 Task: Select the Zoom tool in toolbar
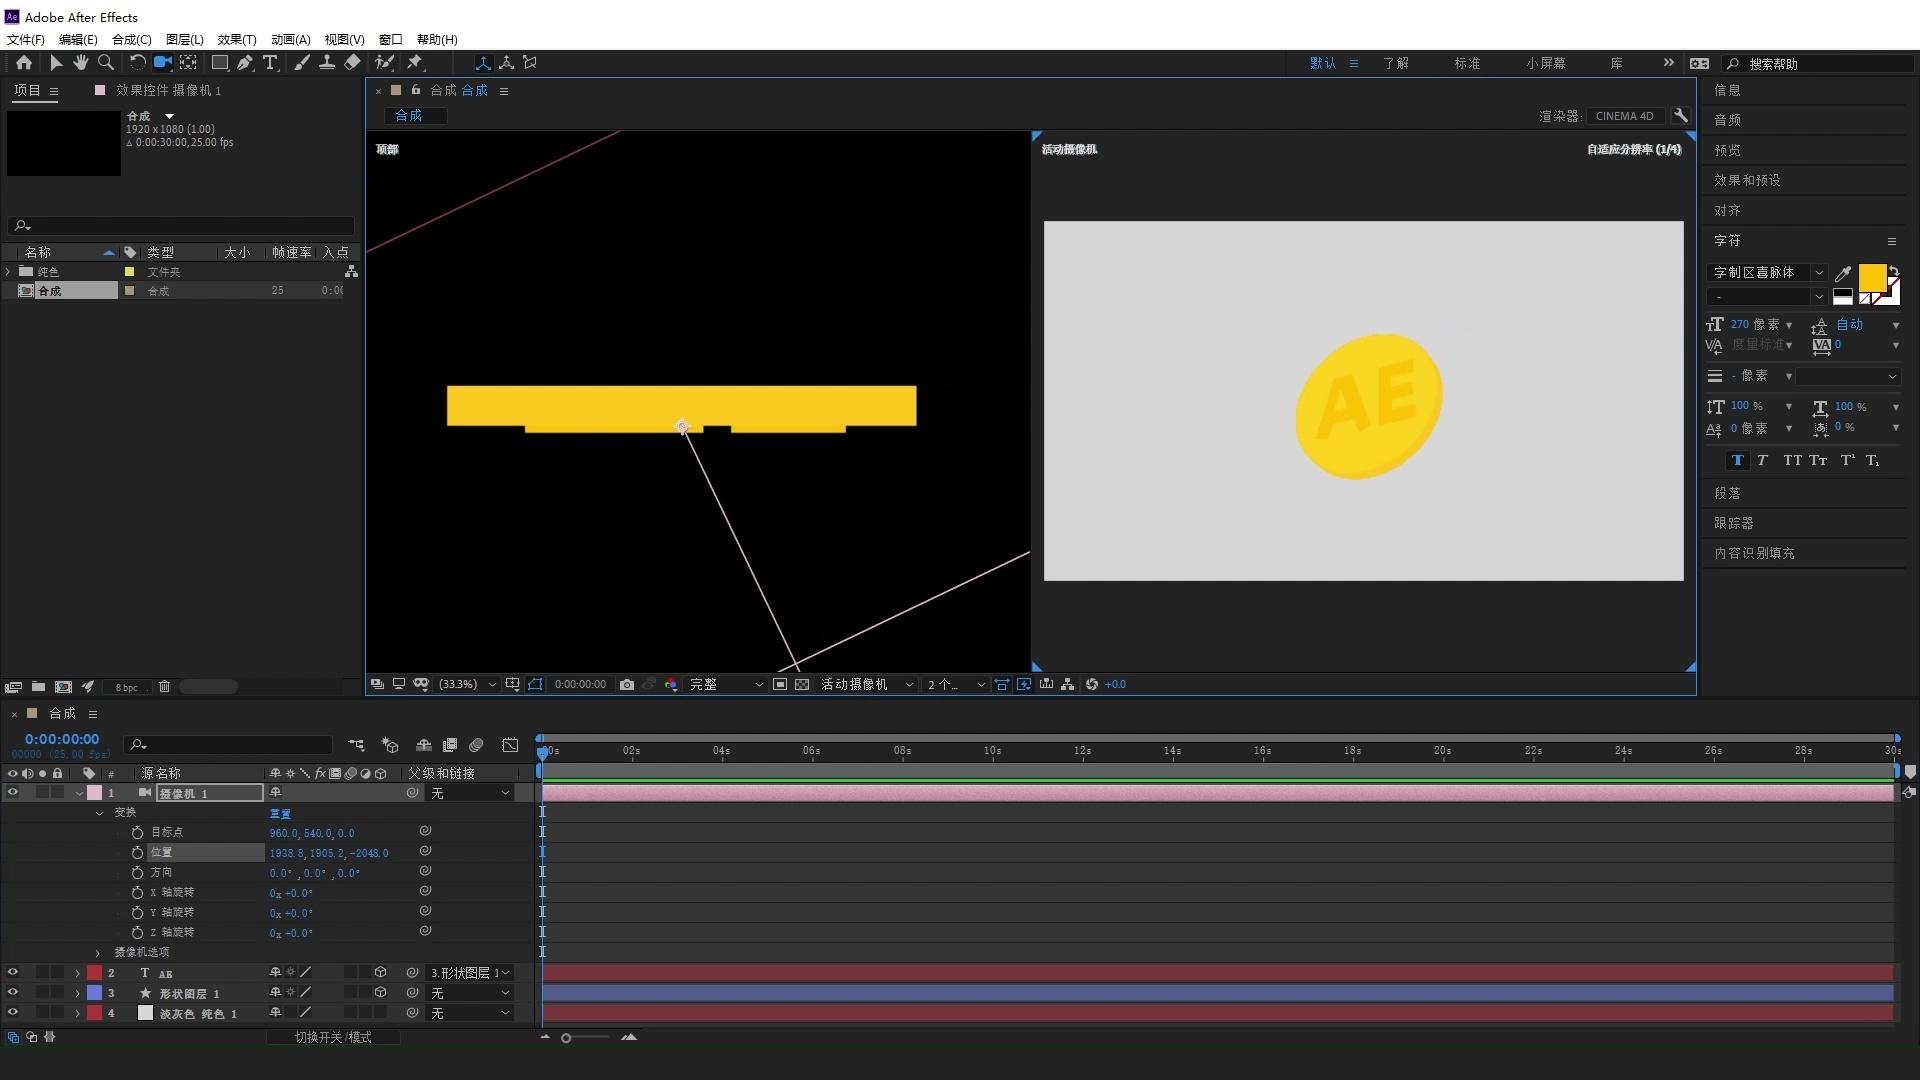(x=105, y=62)
